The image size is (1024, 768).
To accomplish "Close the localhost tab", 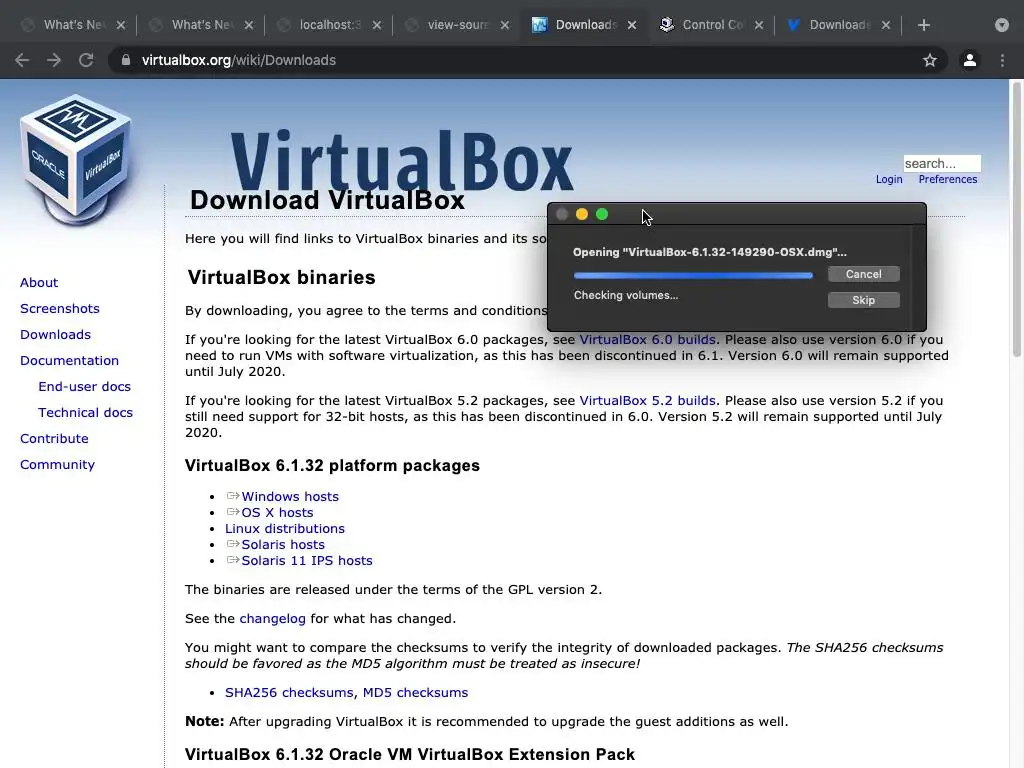I will click(377, 25).
